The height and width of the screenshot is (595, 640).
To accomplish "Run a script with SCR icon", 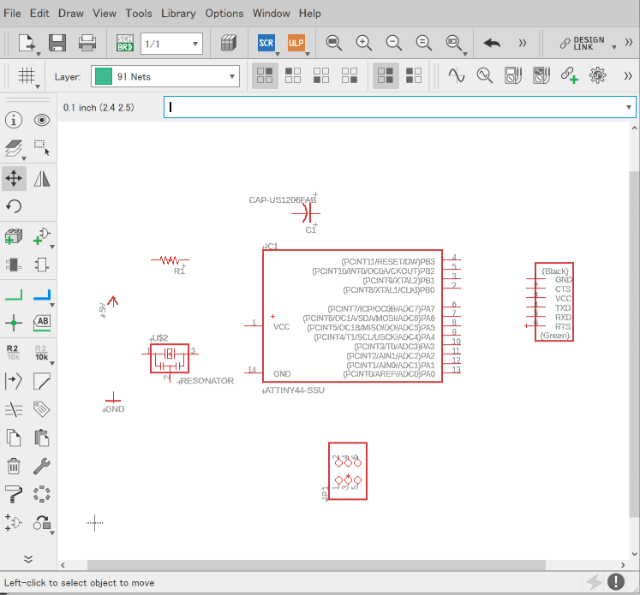I will 266,43.
